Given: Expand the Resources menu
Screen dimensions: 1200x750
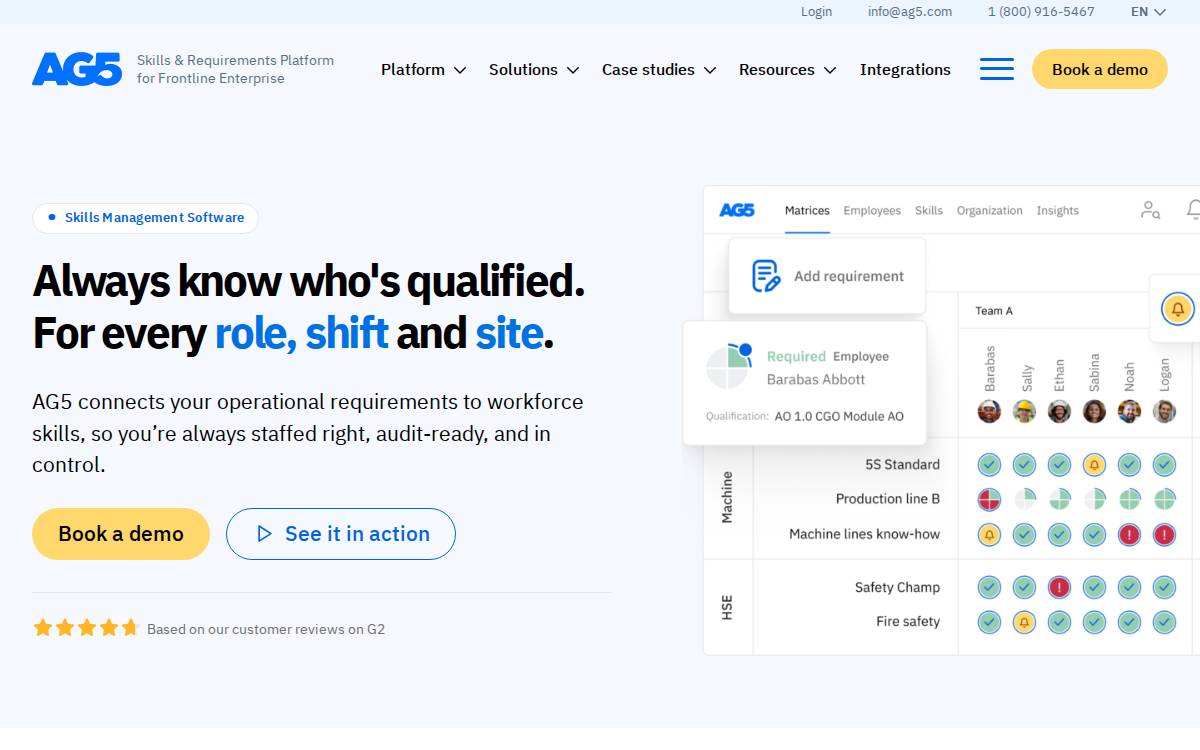Looking at the screenshot, I should (788, 69).
